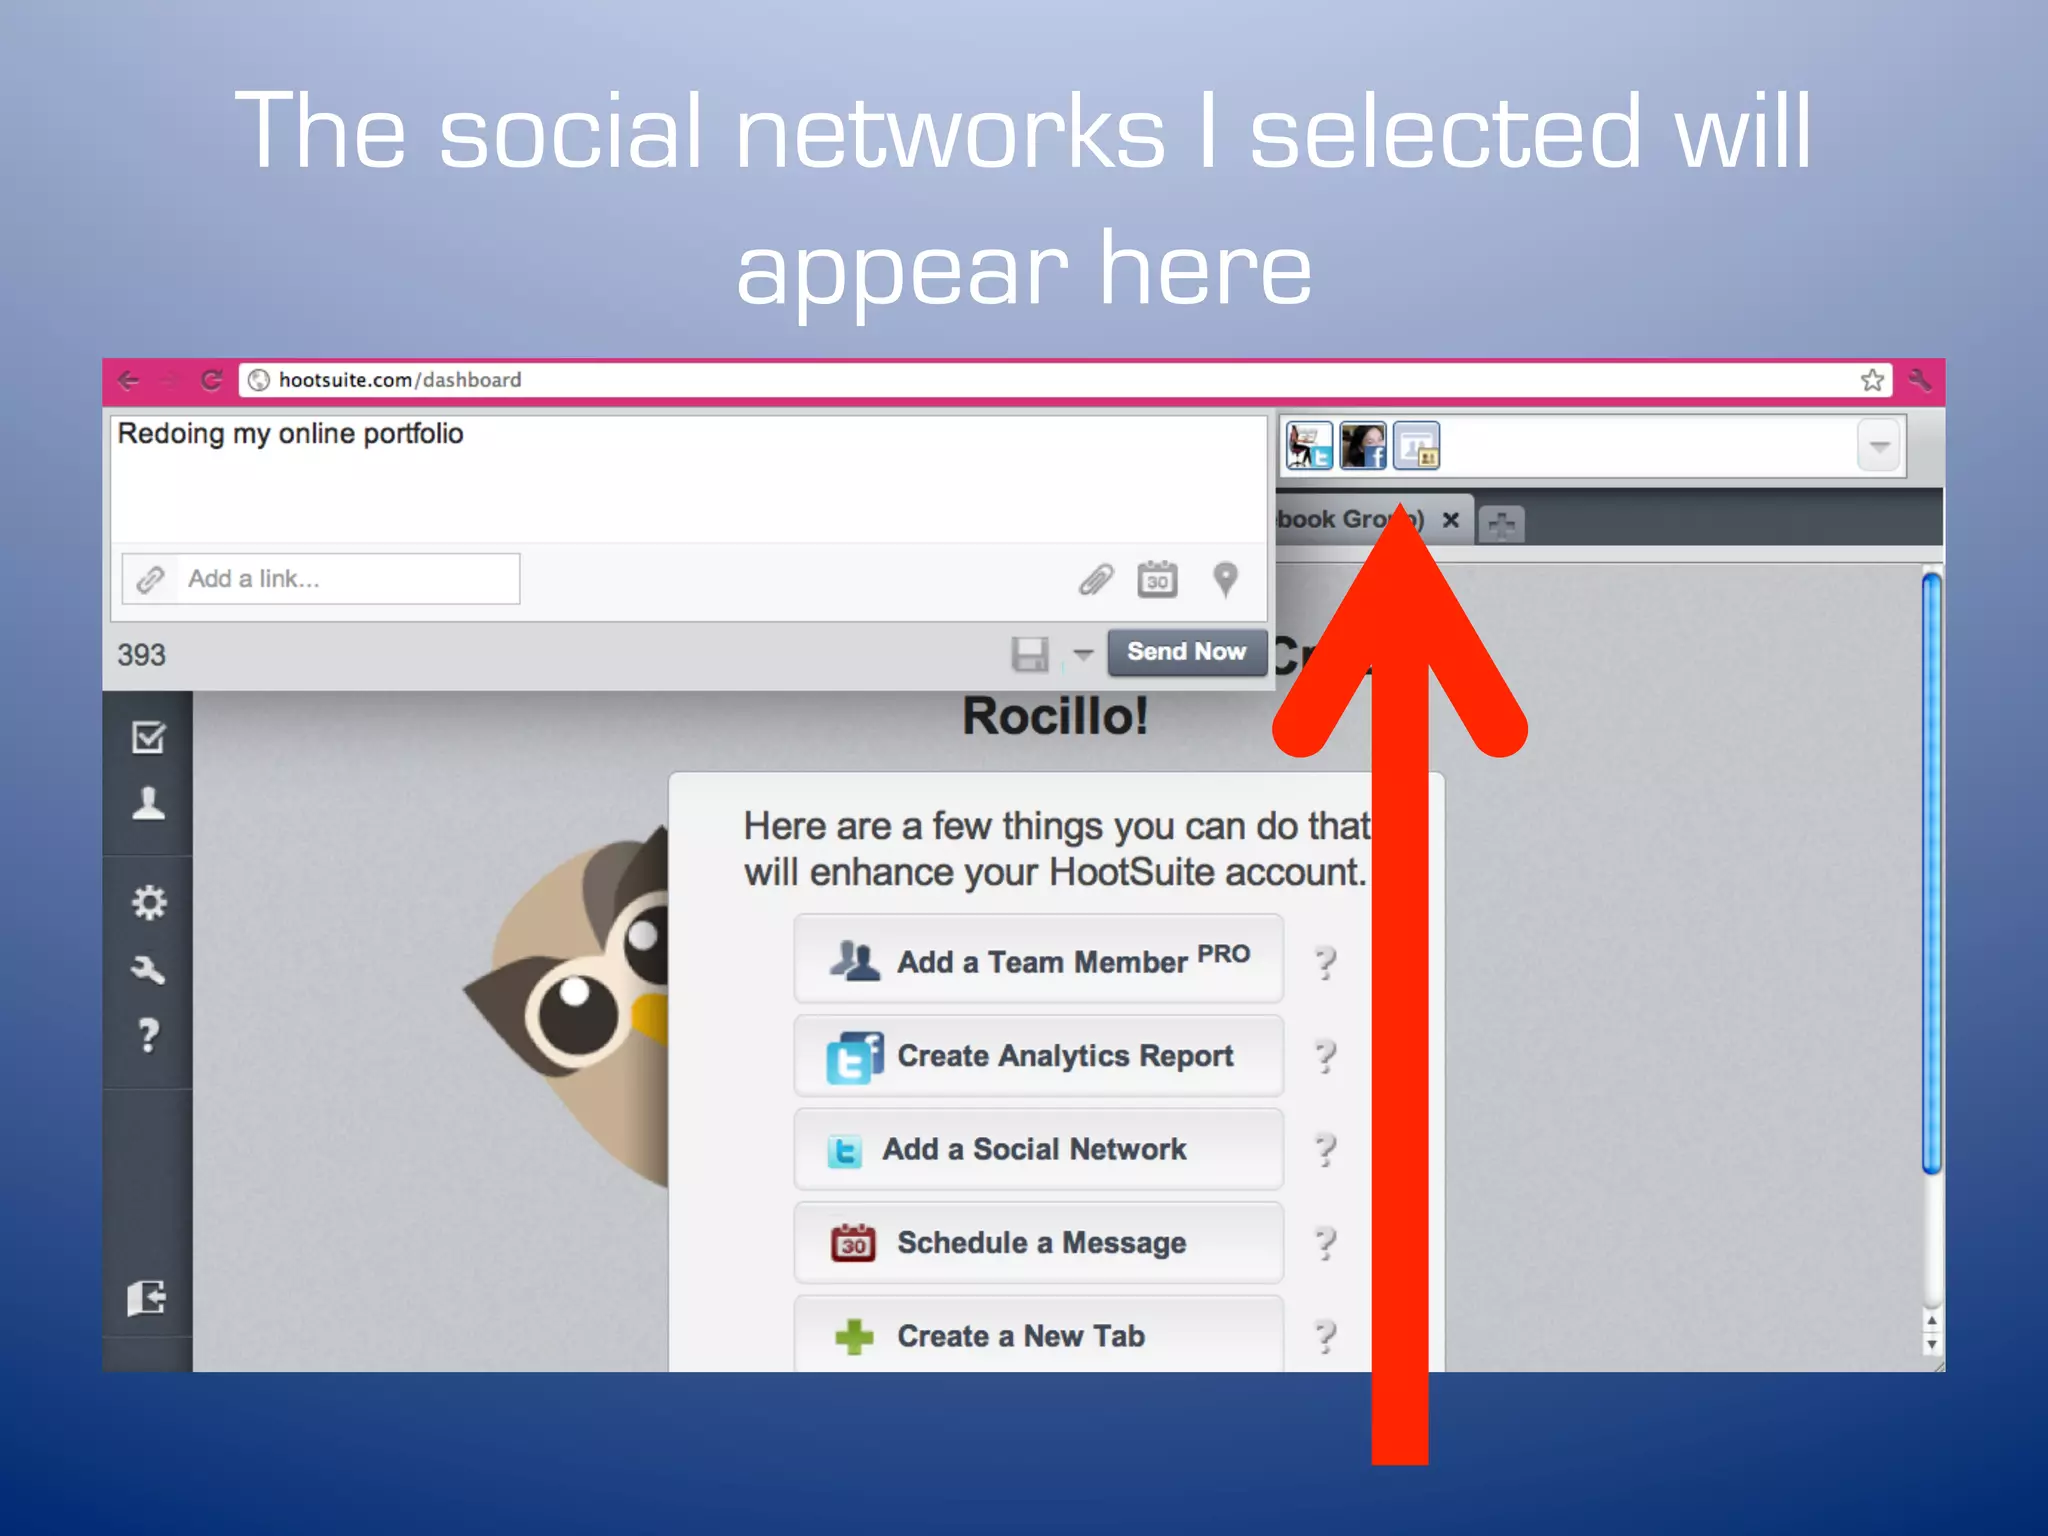
Task: Click the browser back arrow
Action: point(128,380)
